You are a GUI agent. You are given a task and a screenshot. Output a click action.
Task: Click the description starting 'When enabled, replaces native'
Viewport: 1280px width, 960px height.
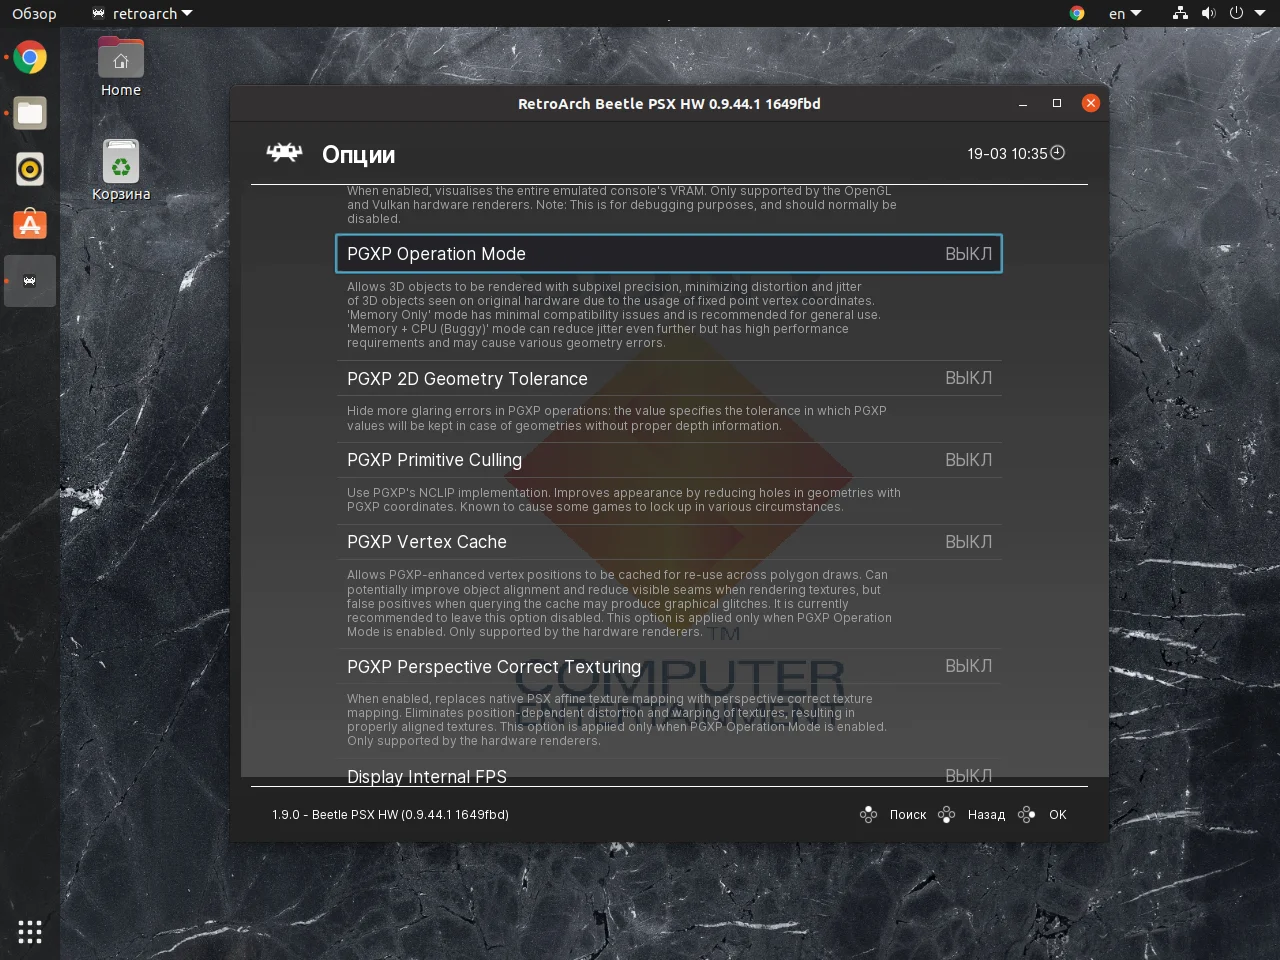click(x=617, y=720)
